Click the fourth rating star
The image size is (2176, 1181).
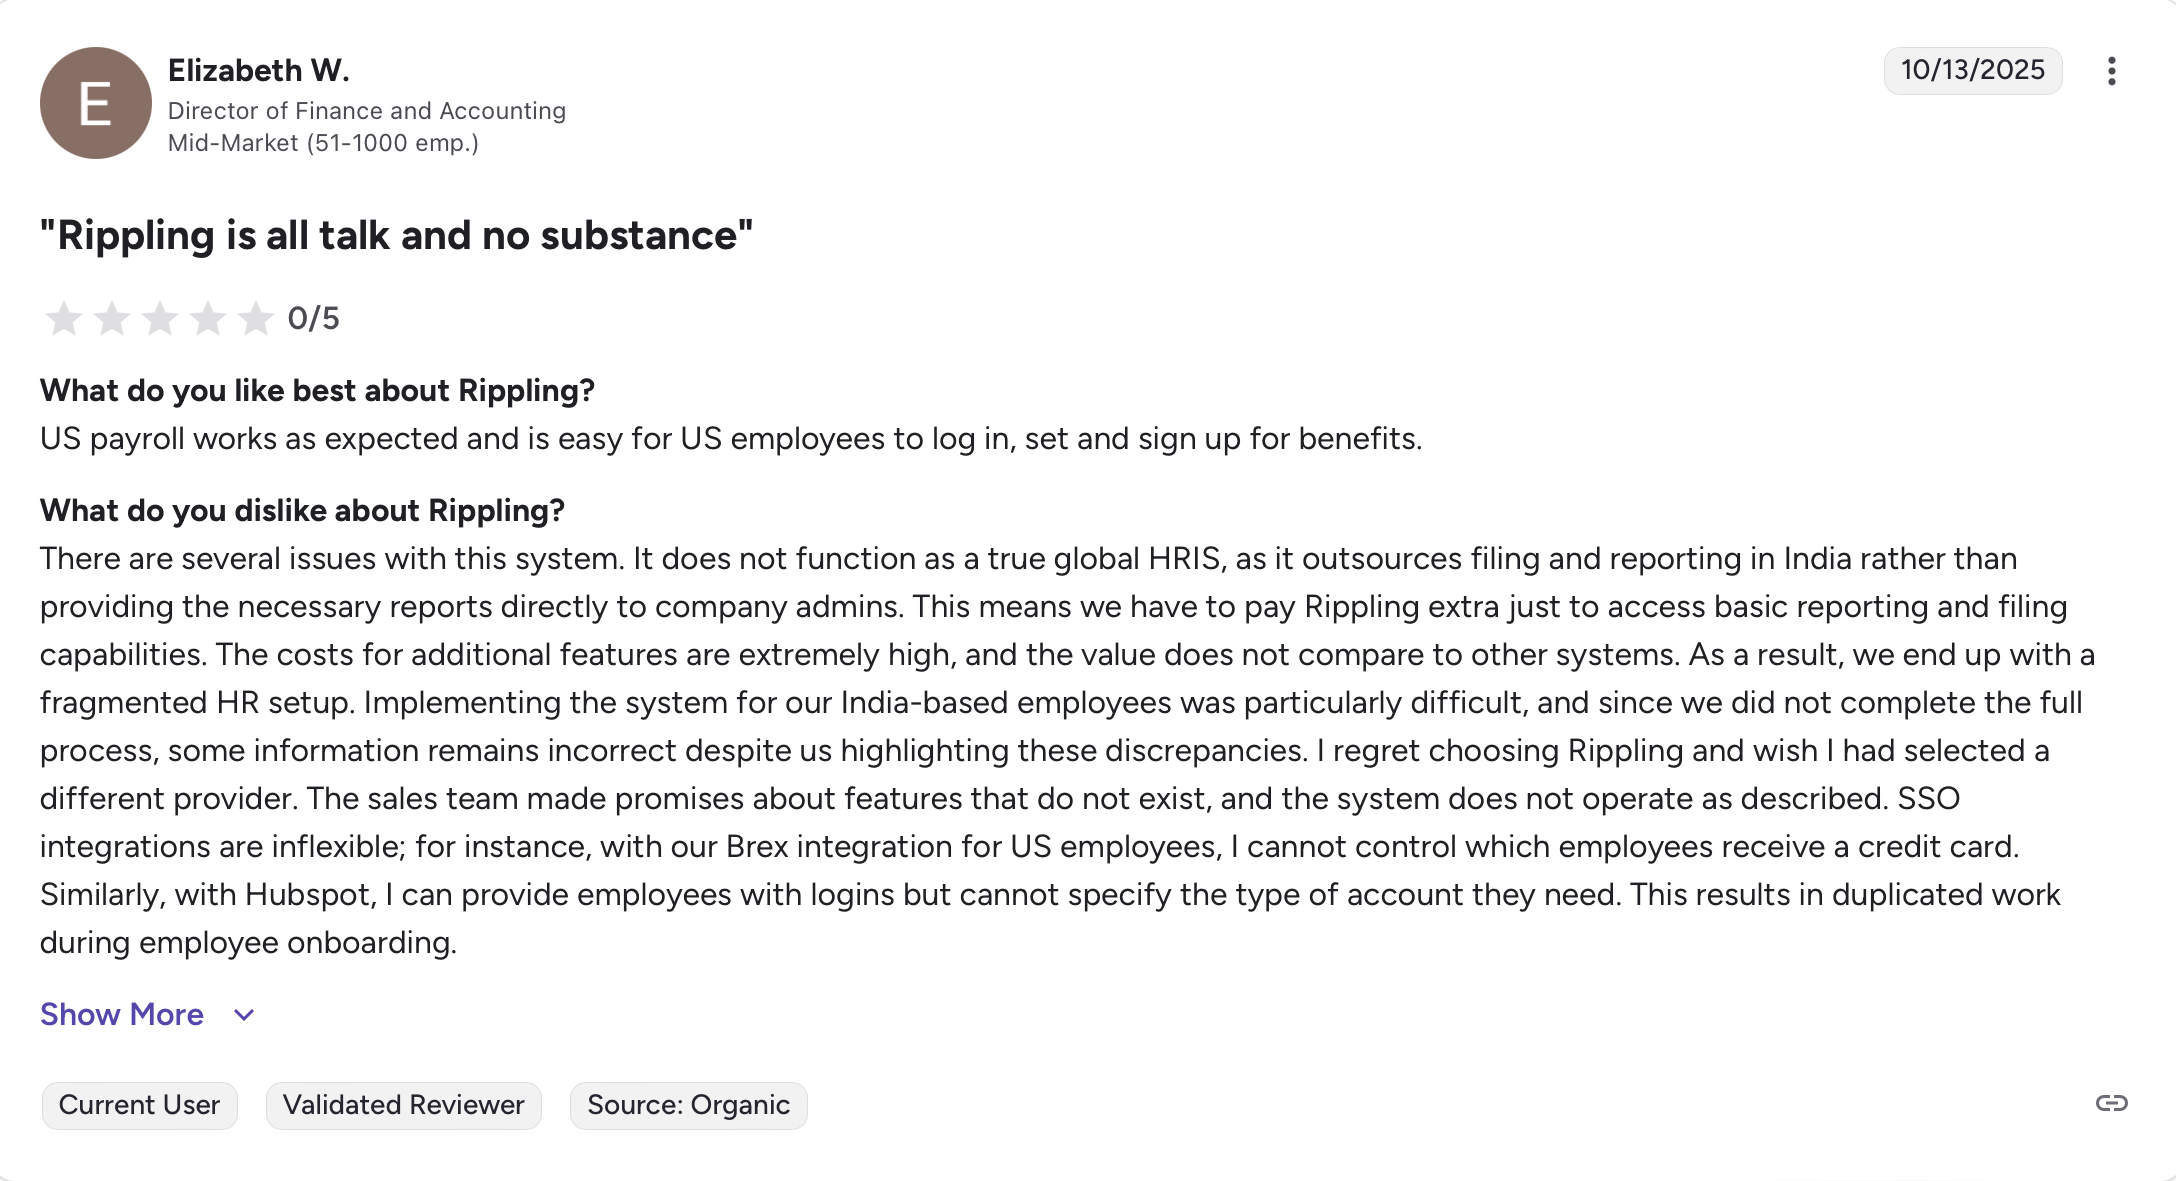208,319
